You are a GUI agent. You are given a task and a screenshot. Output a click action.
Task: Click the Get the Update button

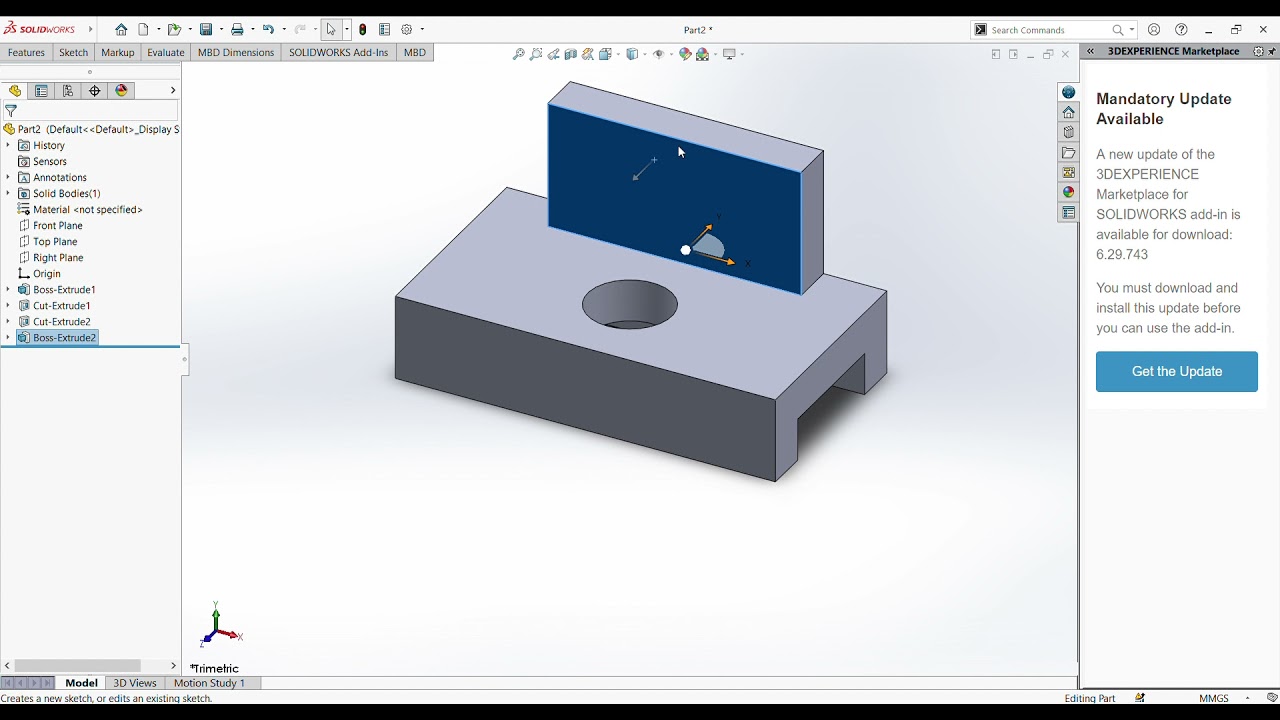coord(1177,371)
